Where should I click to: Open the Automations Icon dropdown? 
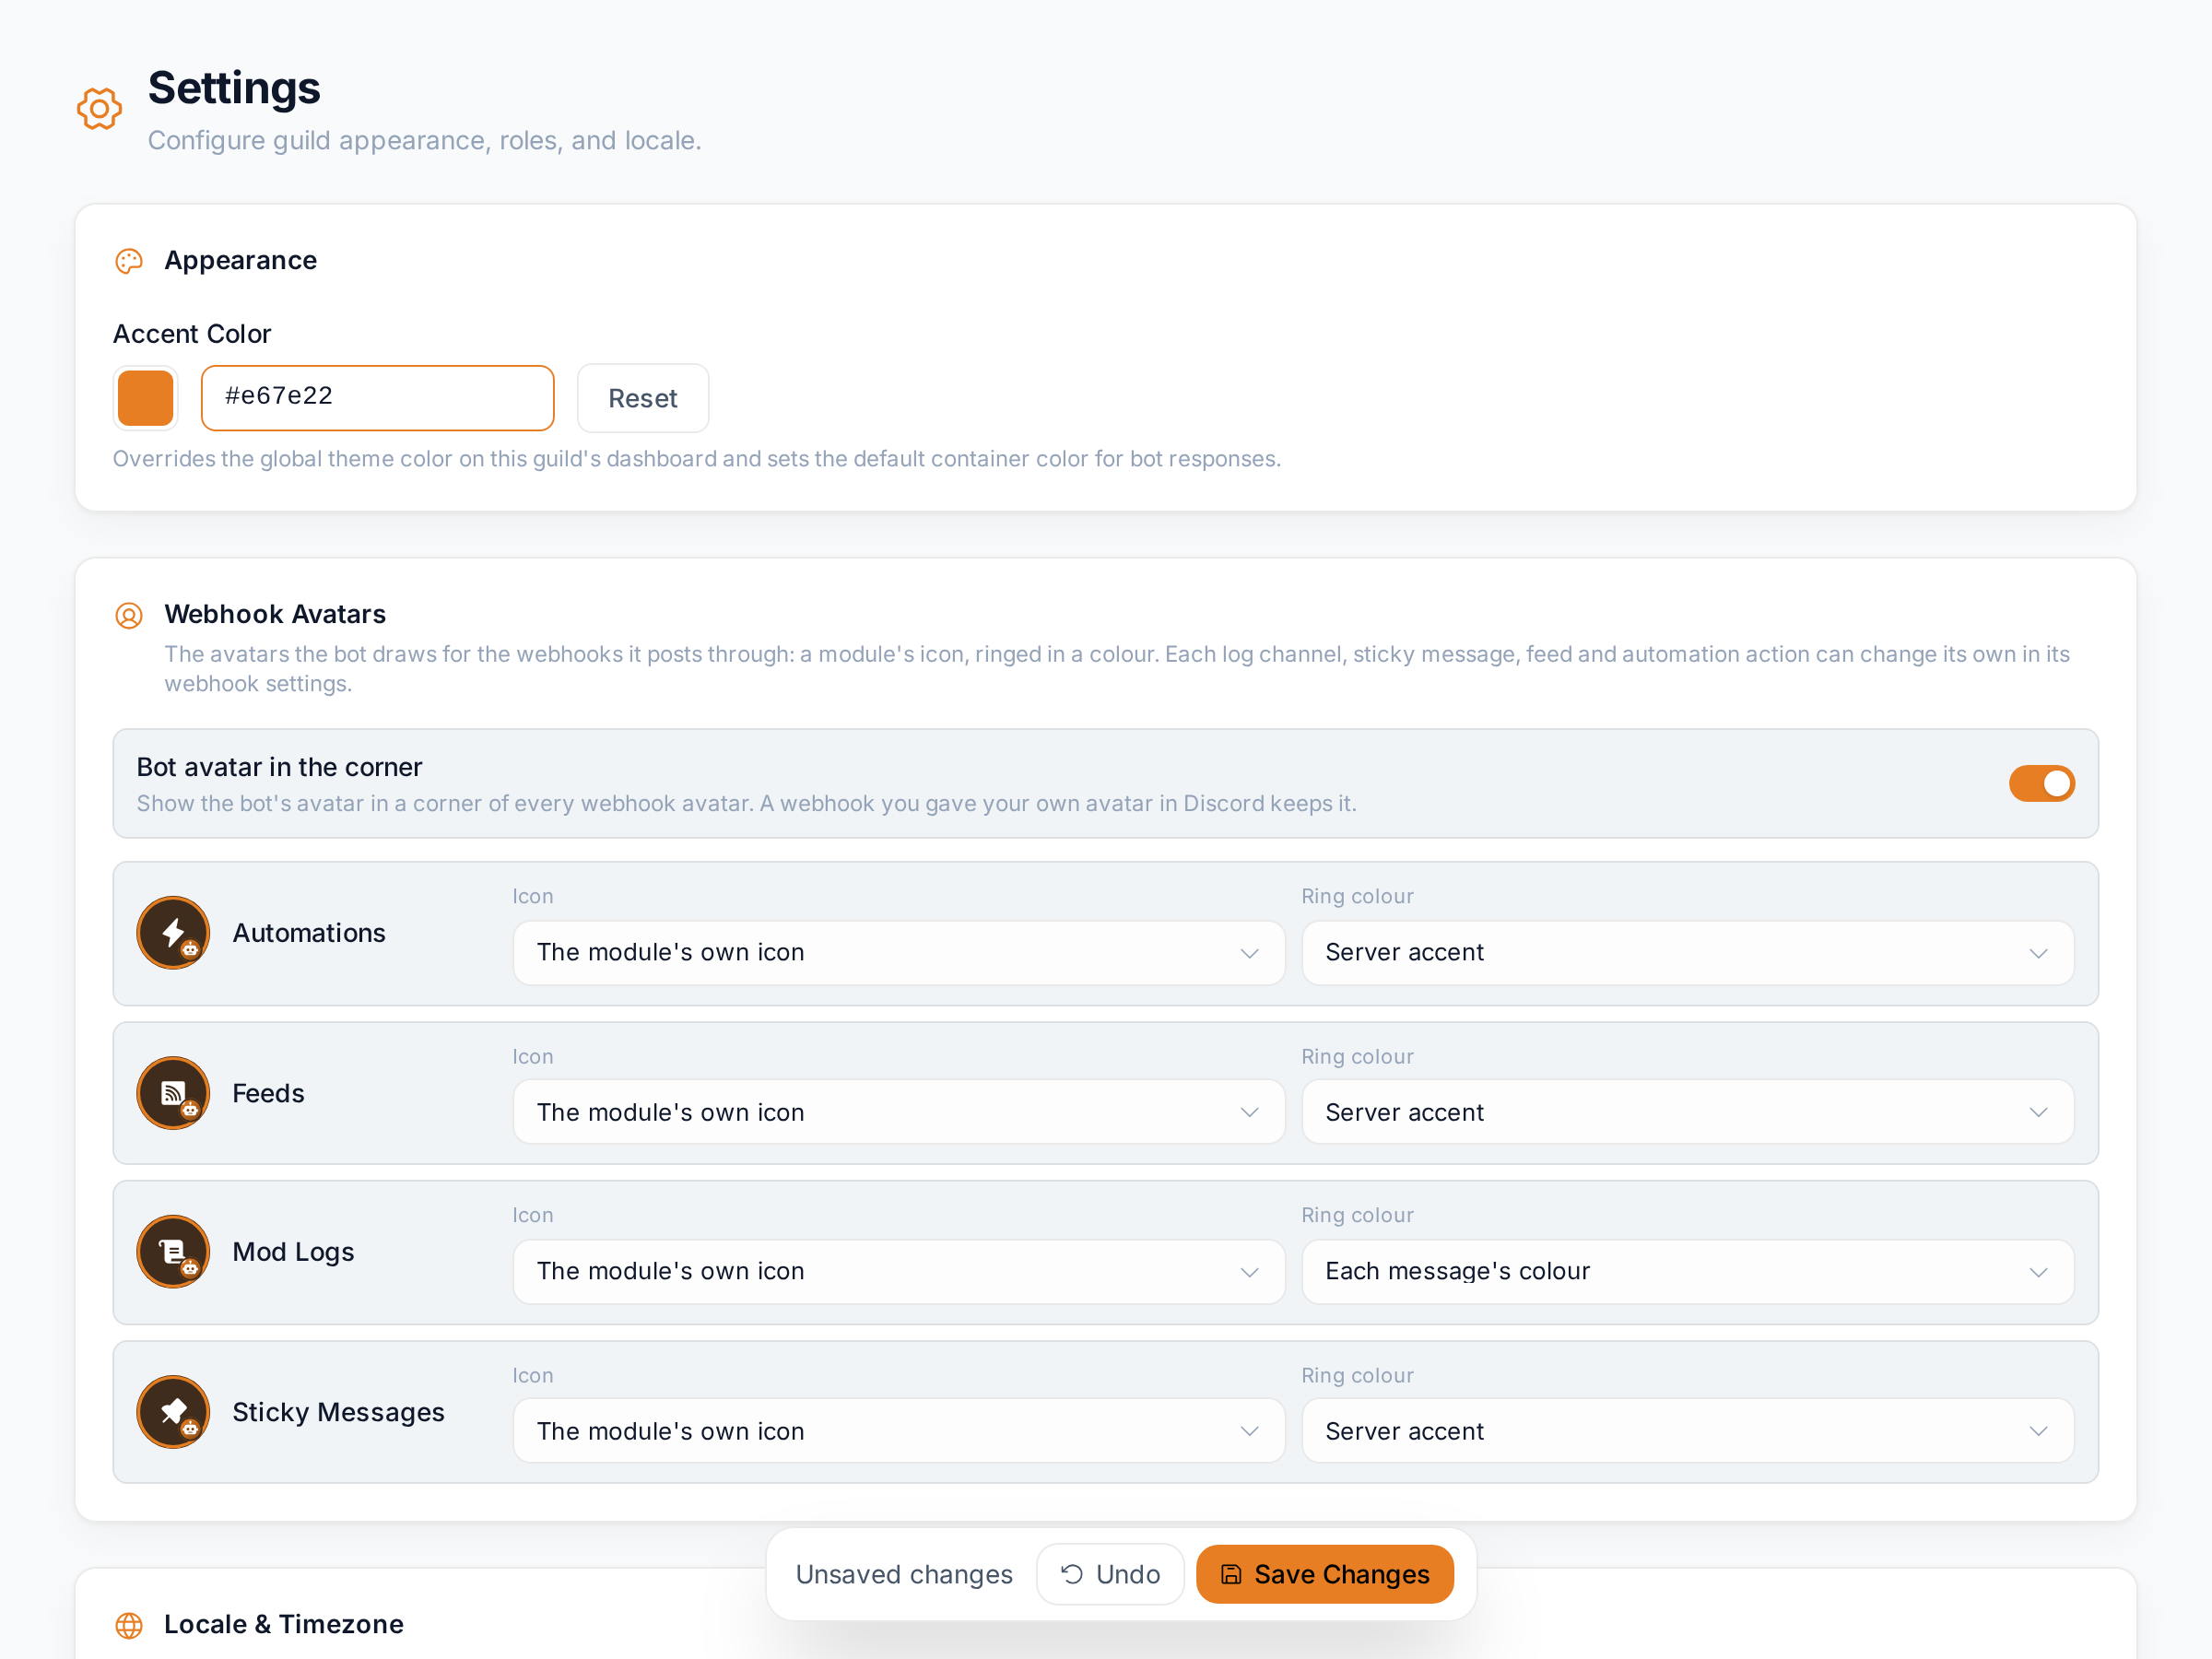[898, 952]
